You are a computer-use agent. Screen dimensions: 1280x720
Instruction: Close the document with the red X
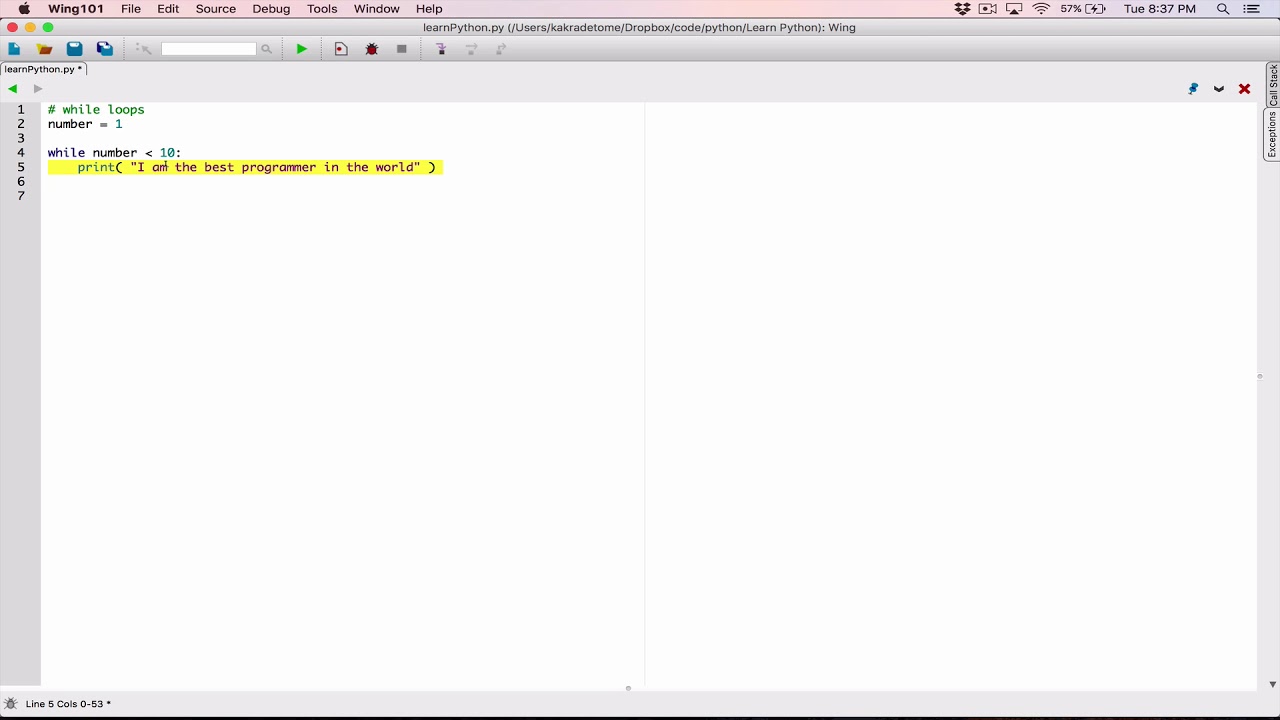pos(1245,89)
